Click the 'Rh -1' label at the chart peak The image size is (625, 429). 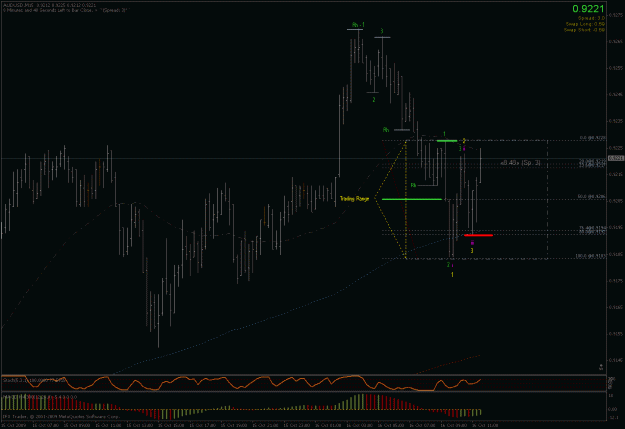pyautogui.click(x=358, y=25)
